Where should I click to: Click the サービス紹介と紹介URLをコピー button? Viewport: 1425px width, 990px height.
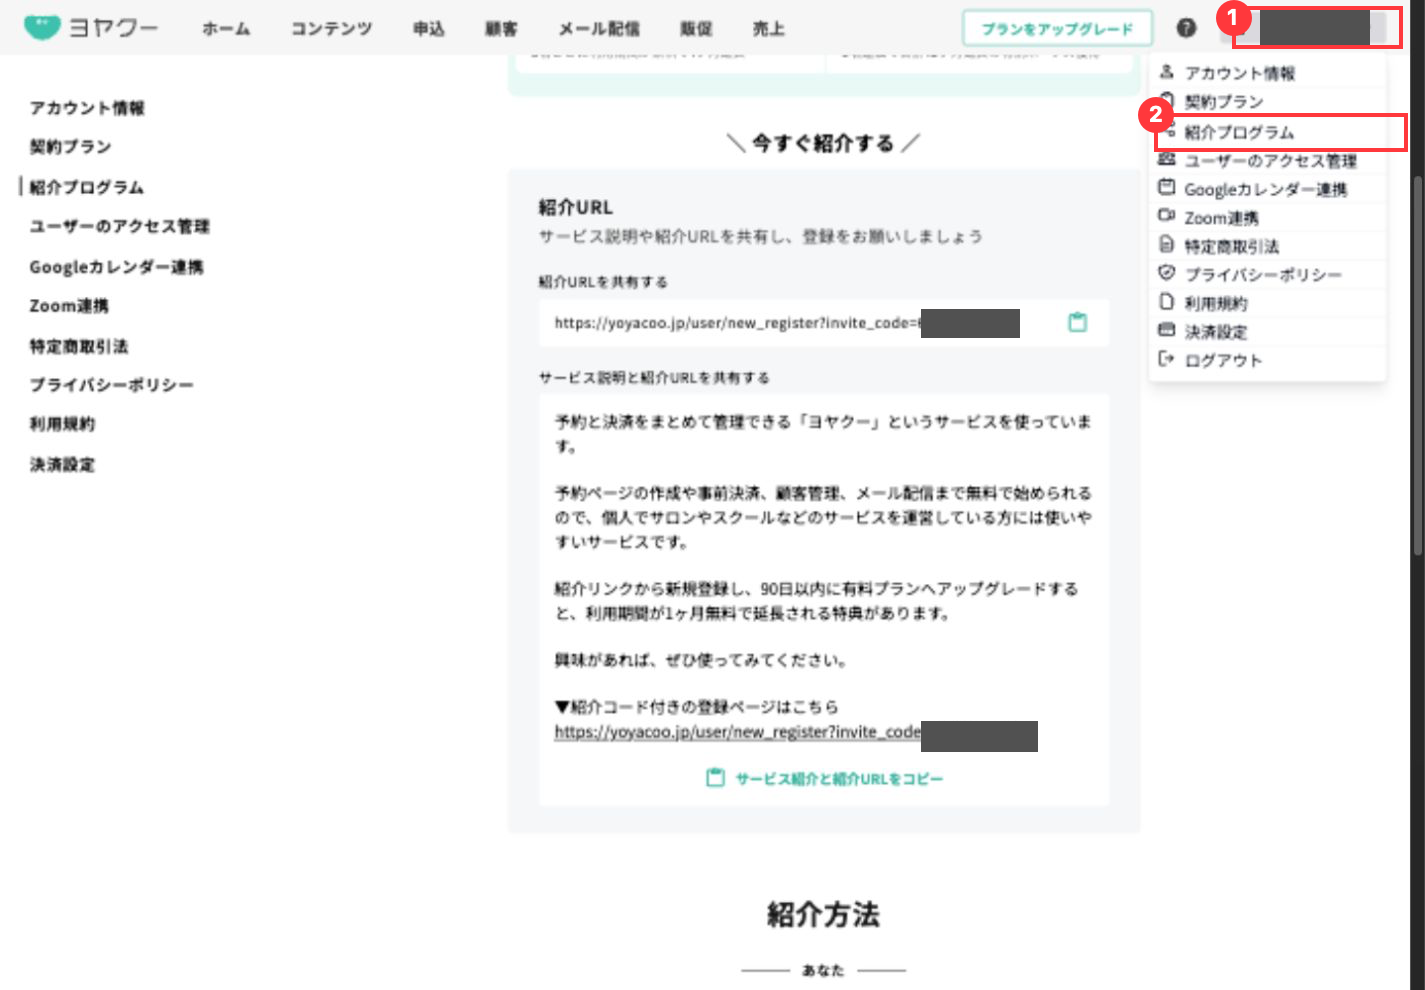click(824, 778)
